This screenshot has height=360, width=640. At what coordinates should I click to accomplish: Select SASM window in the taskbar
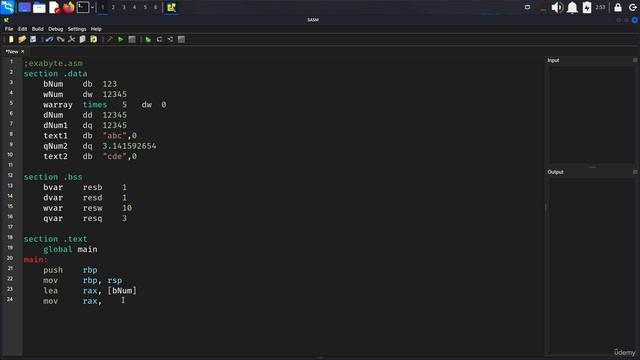pos(171,7)
